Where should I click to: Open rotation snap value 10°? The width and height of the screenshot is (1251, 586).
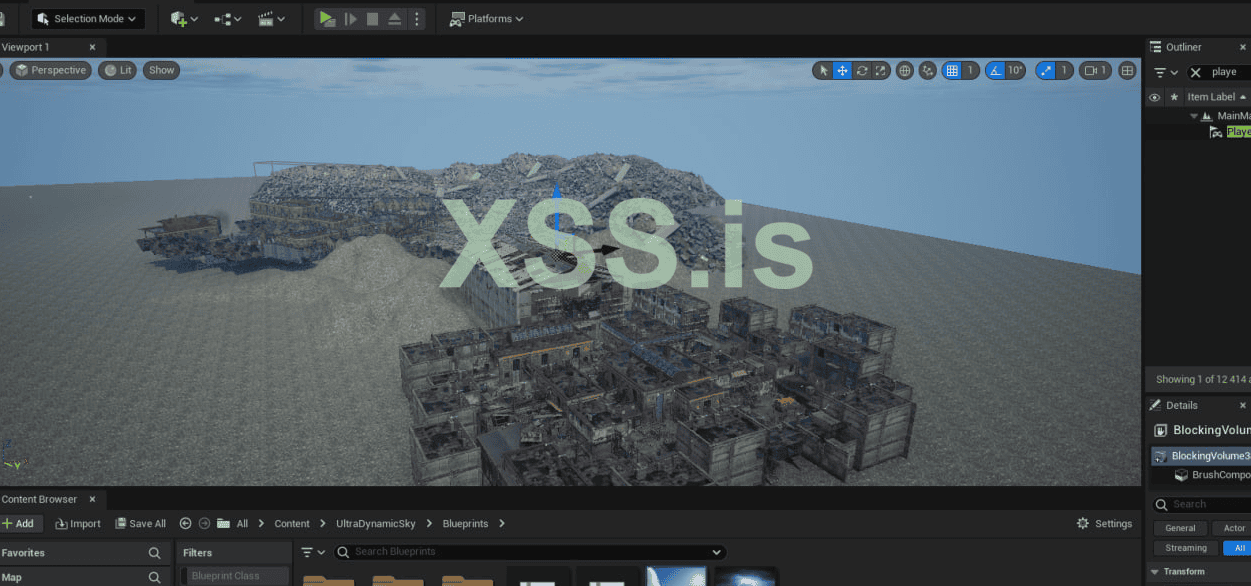(1015, 70)
